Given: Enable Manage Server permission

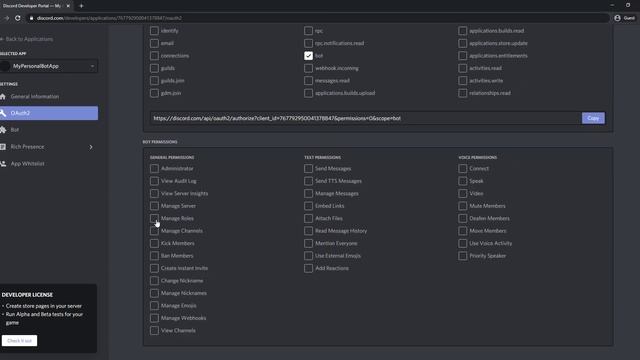Looking at the screenshot, I should coord(154,206).
